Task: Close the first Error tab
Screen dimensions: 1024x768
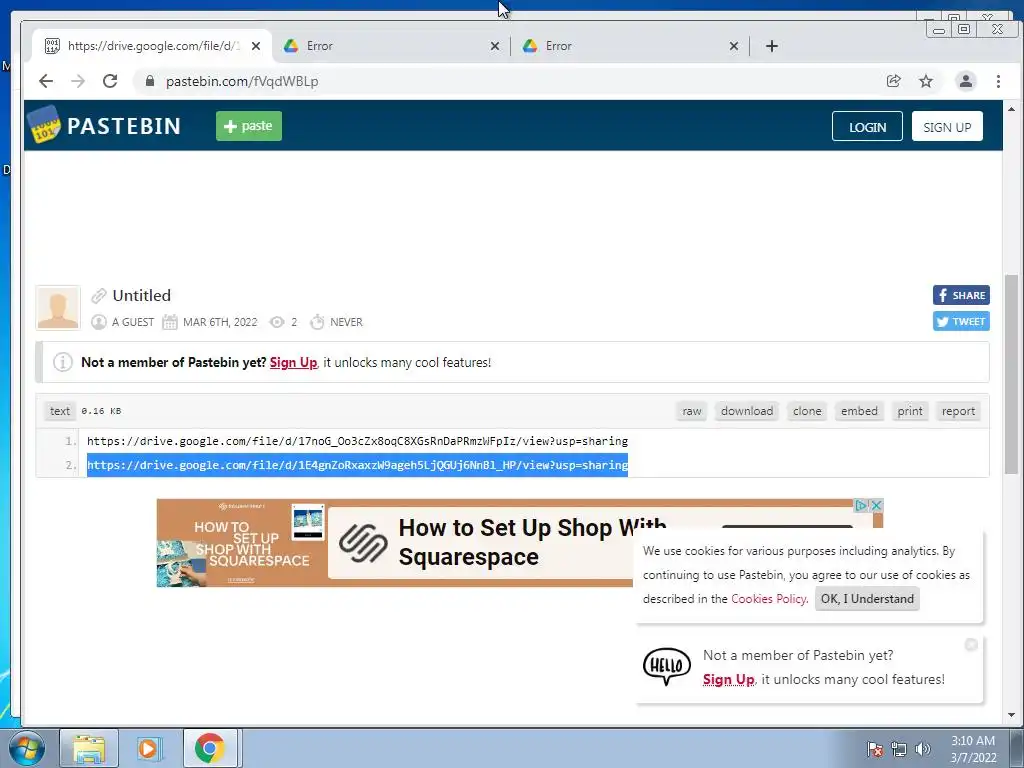Action: [494, 46]
